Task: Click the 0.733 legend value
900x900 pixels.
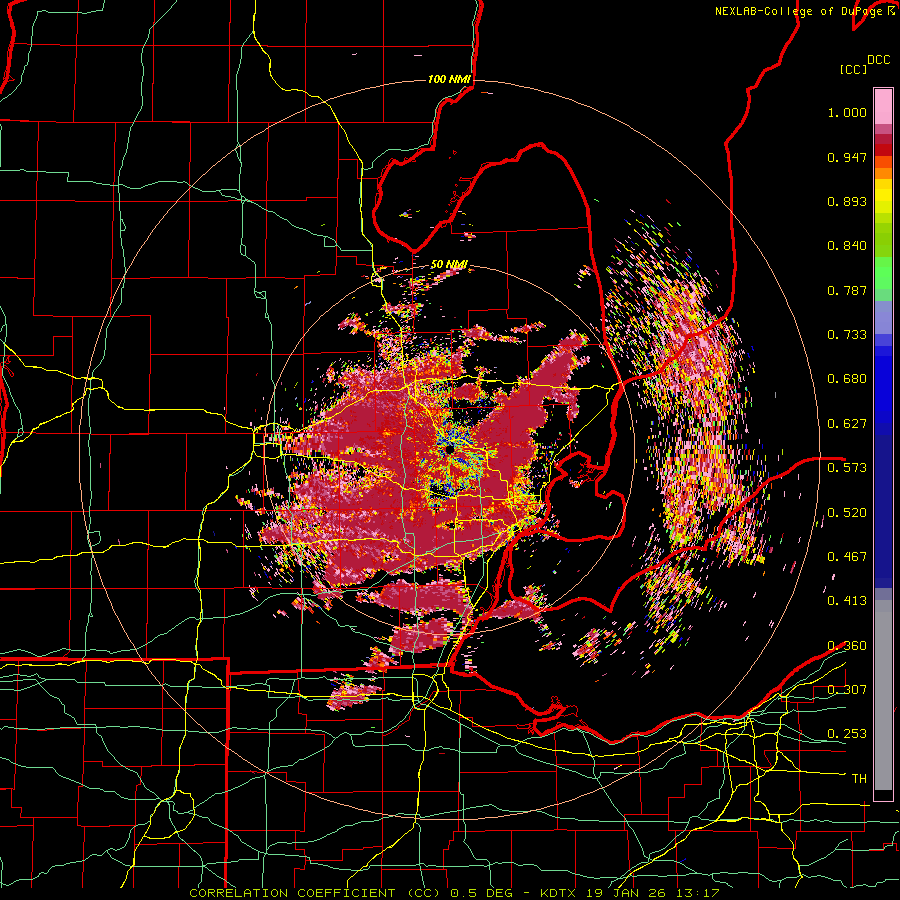Action: [x=847, y=335]
